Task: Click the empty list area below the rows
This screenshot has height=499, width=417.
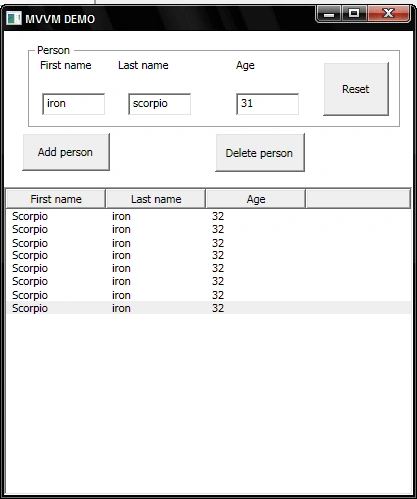Action: [209, 403]
